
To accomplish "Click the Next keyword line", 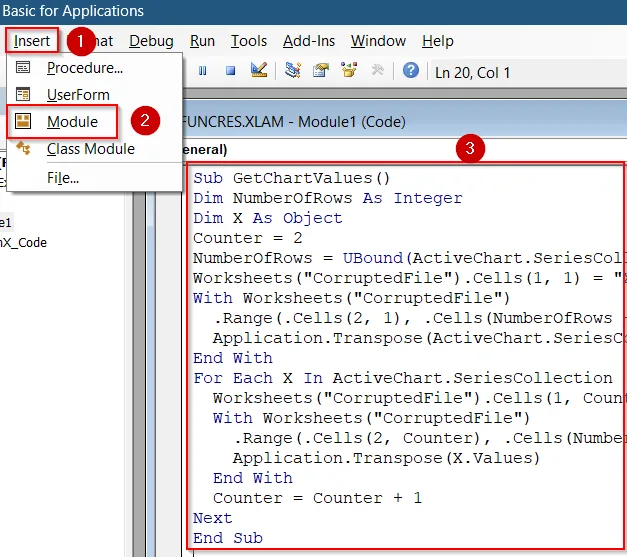I will coord(212,518).
